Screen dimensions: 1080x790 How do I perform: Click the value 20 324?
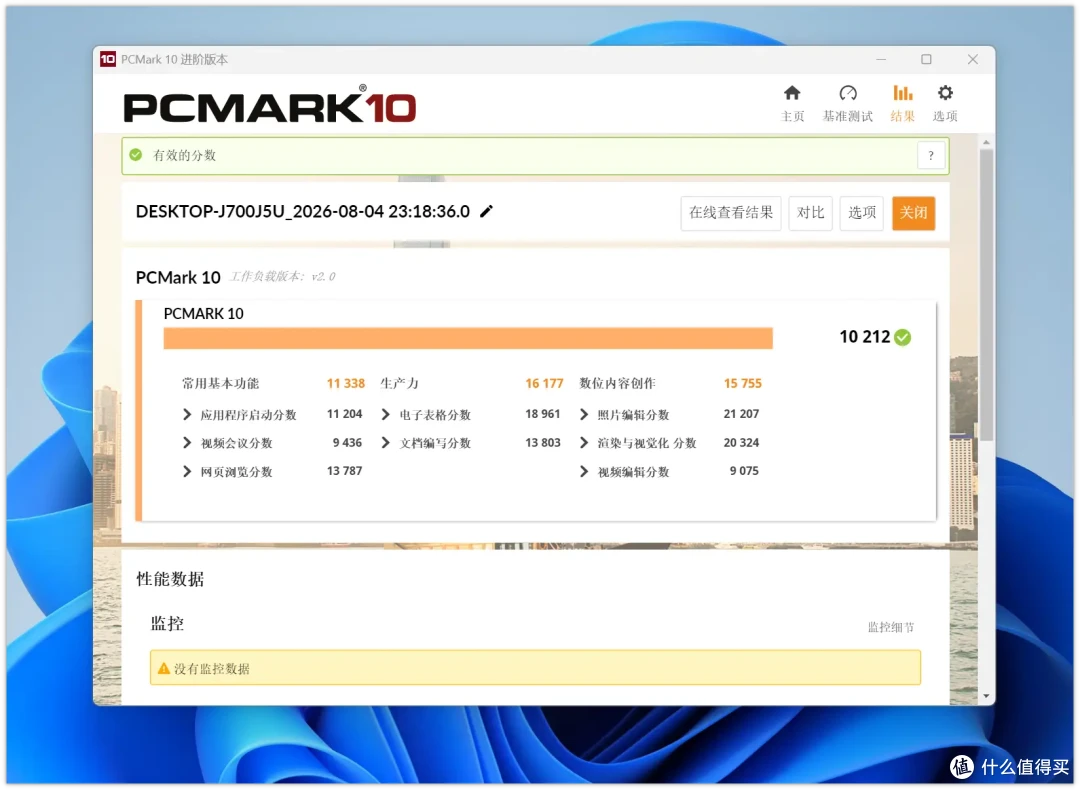[741, 442]
